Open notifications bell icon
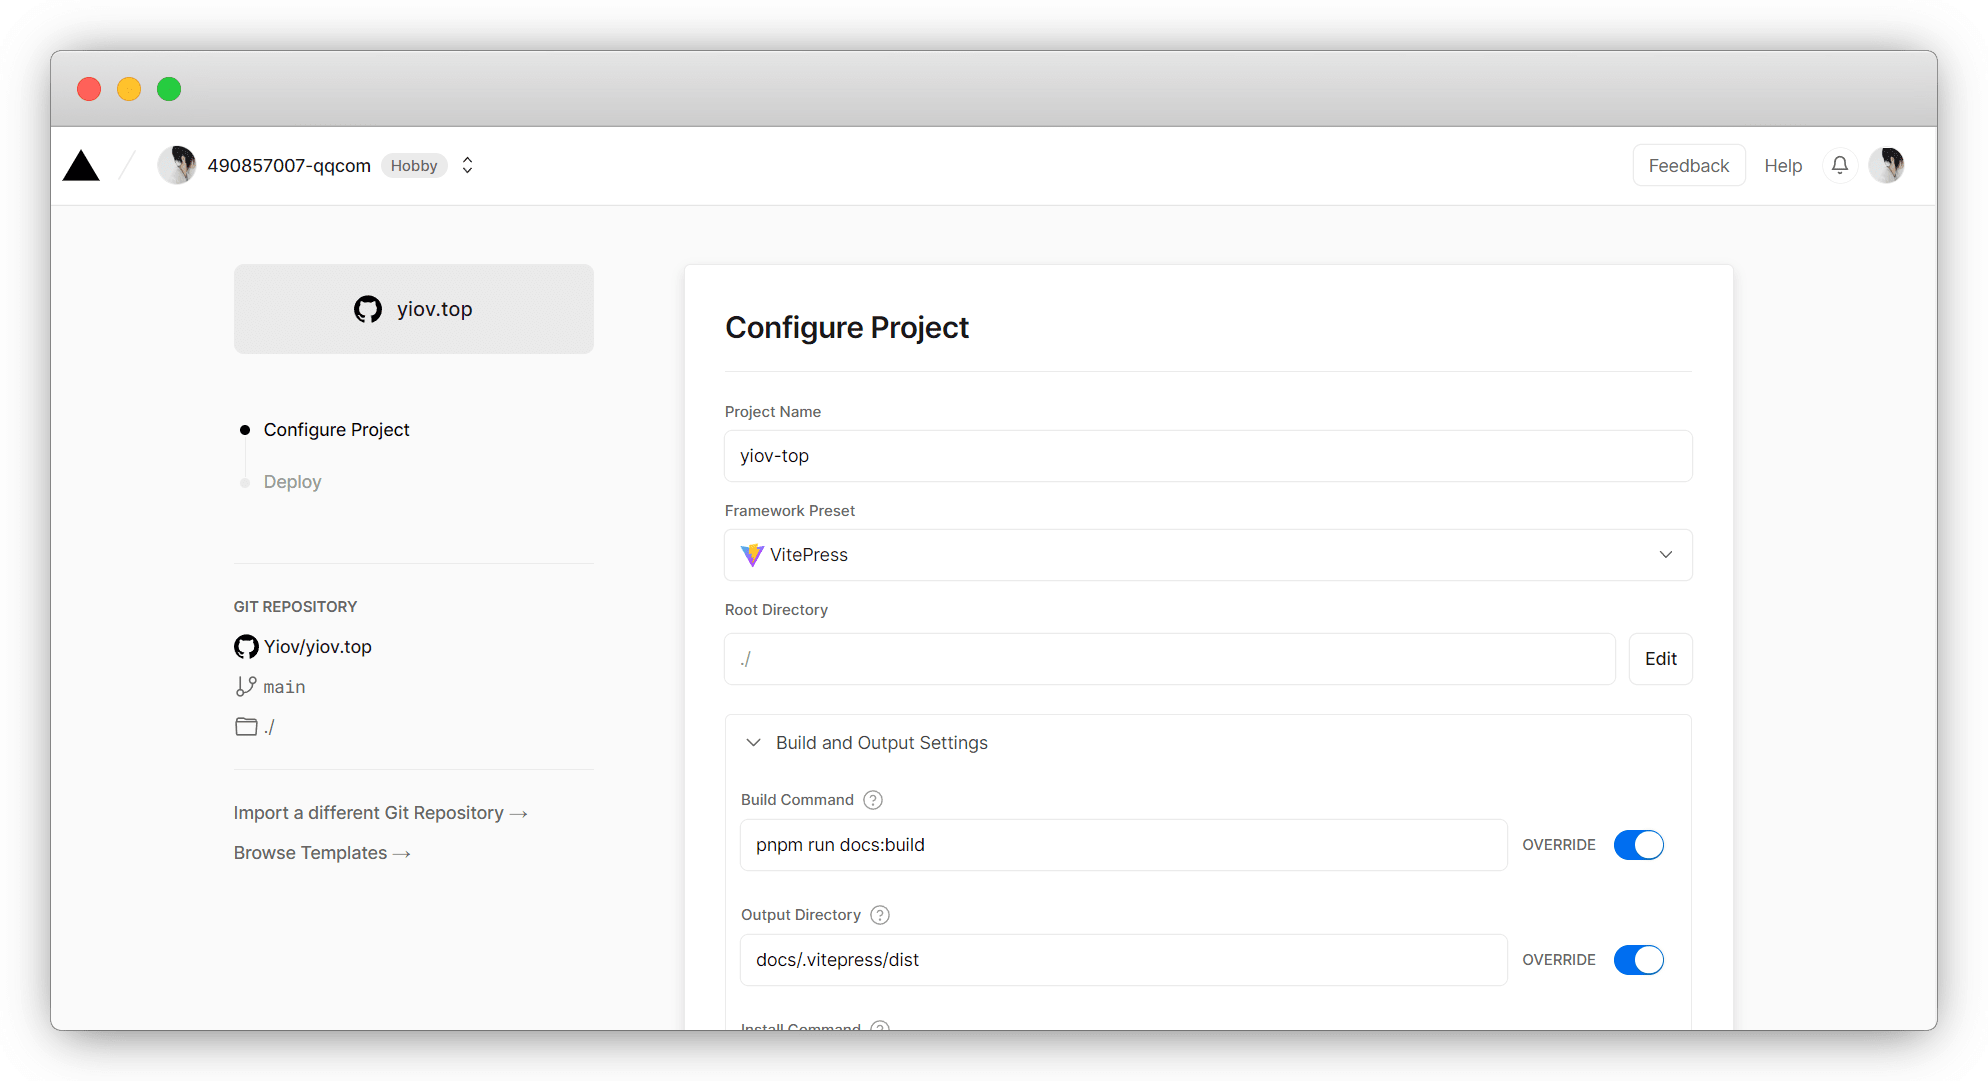 tap(1840, 165)
